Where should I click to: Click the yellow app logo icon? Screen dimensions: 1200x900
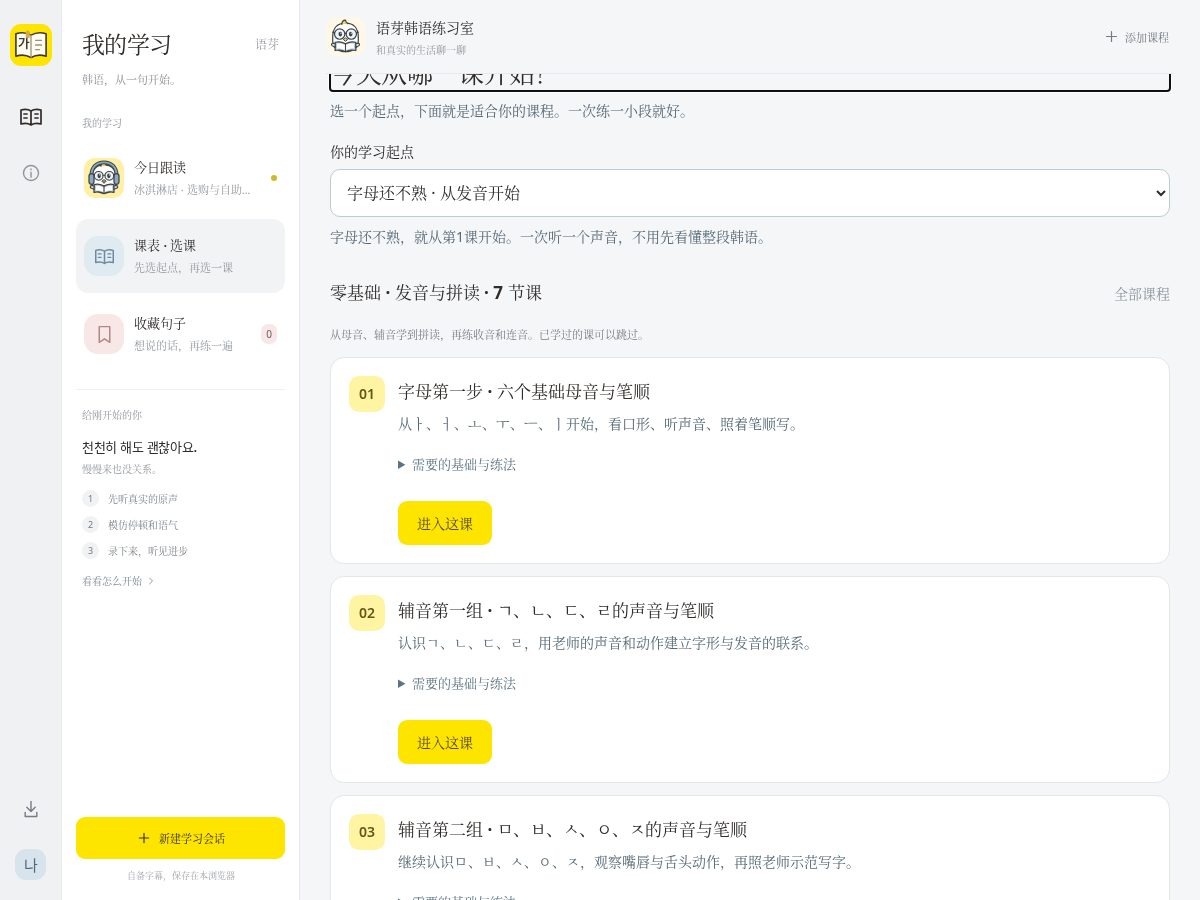[31, 45]
